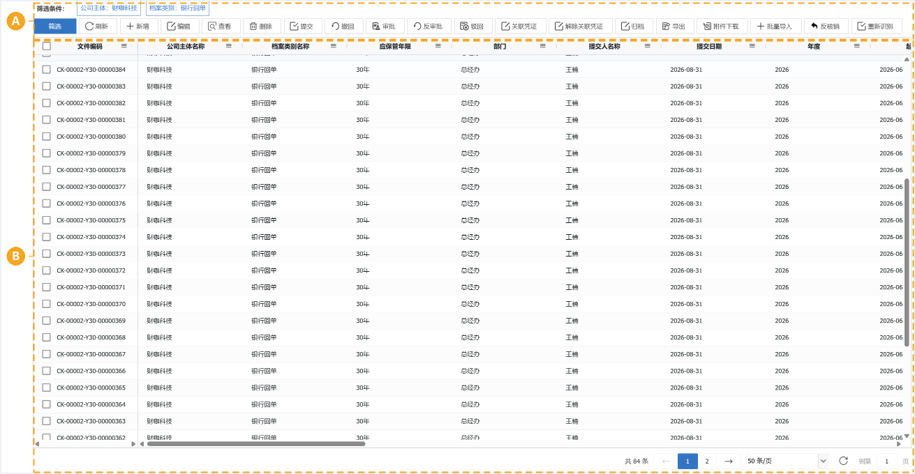The image size is (915, 474).
Task: Open the 50 条/页 page size dropdown
Action: [x=787, y=461]
